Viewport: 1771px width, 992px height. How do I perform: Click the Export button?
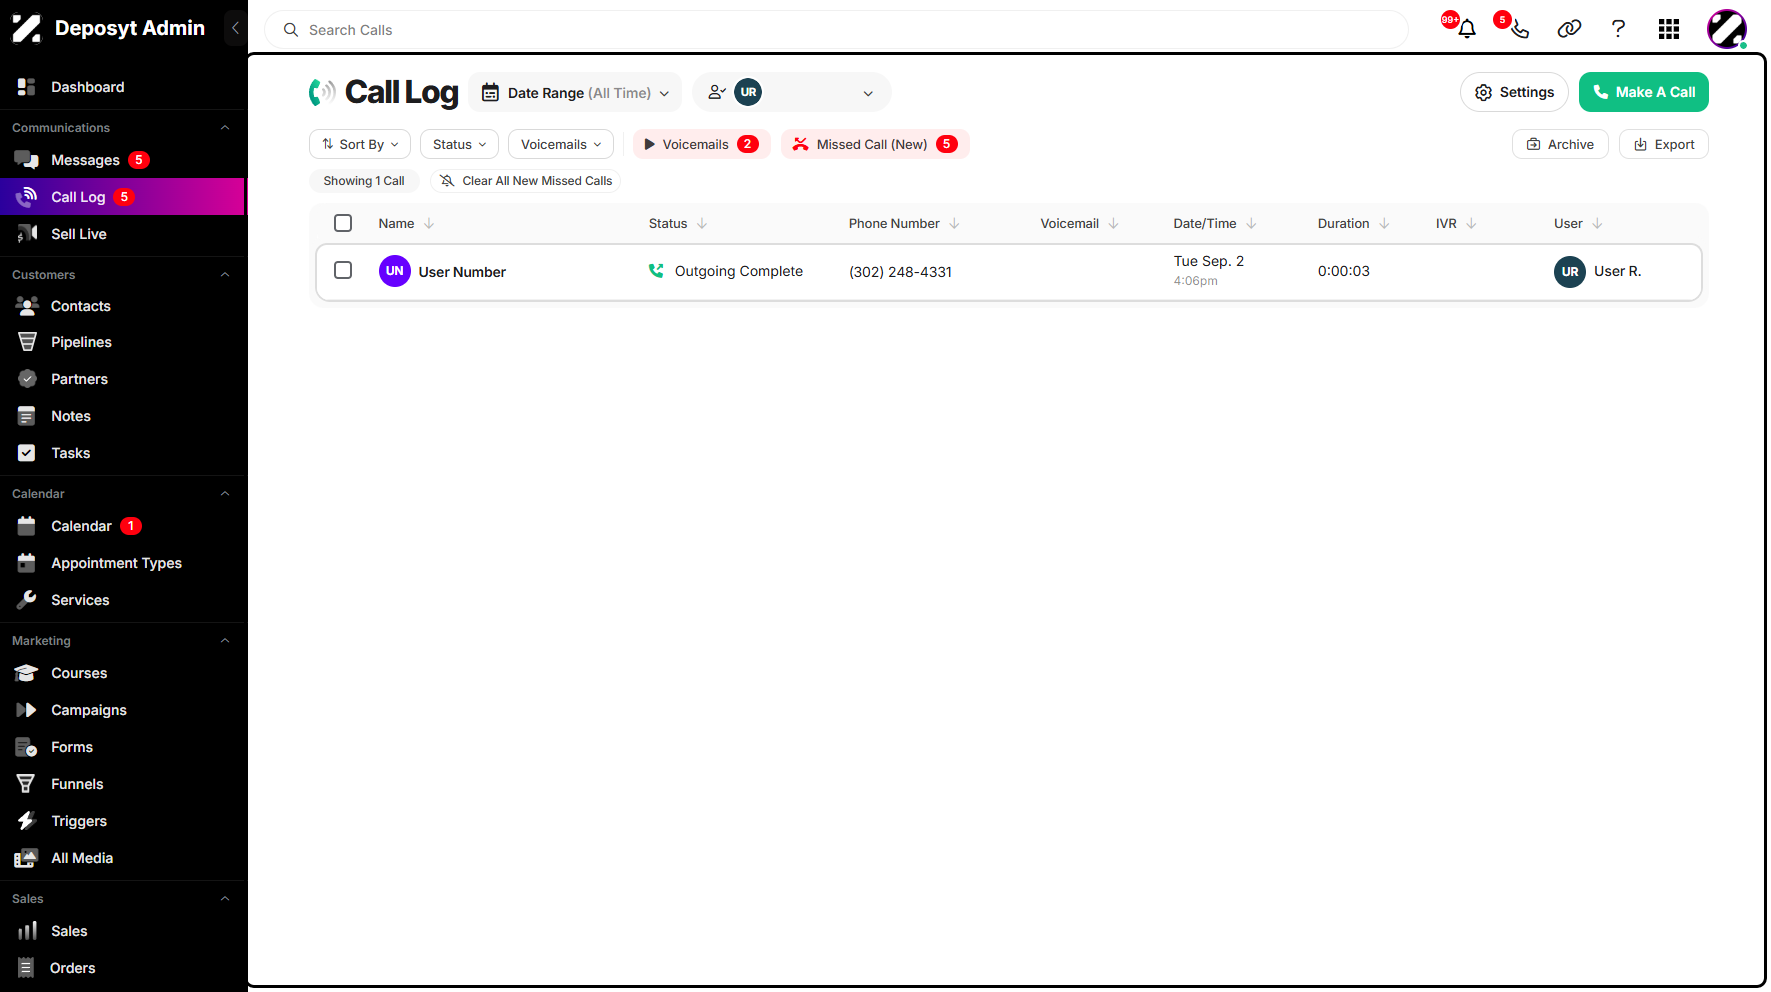[x=1663, y=144]
